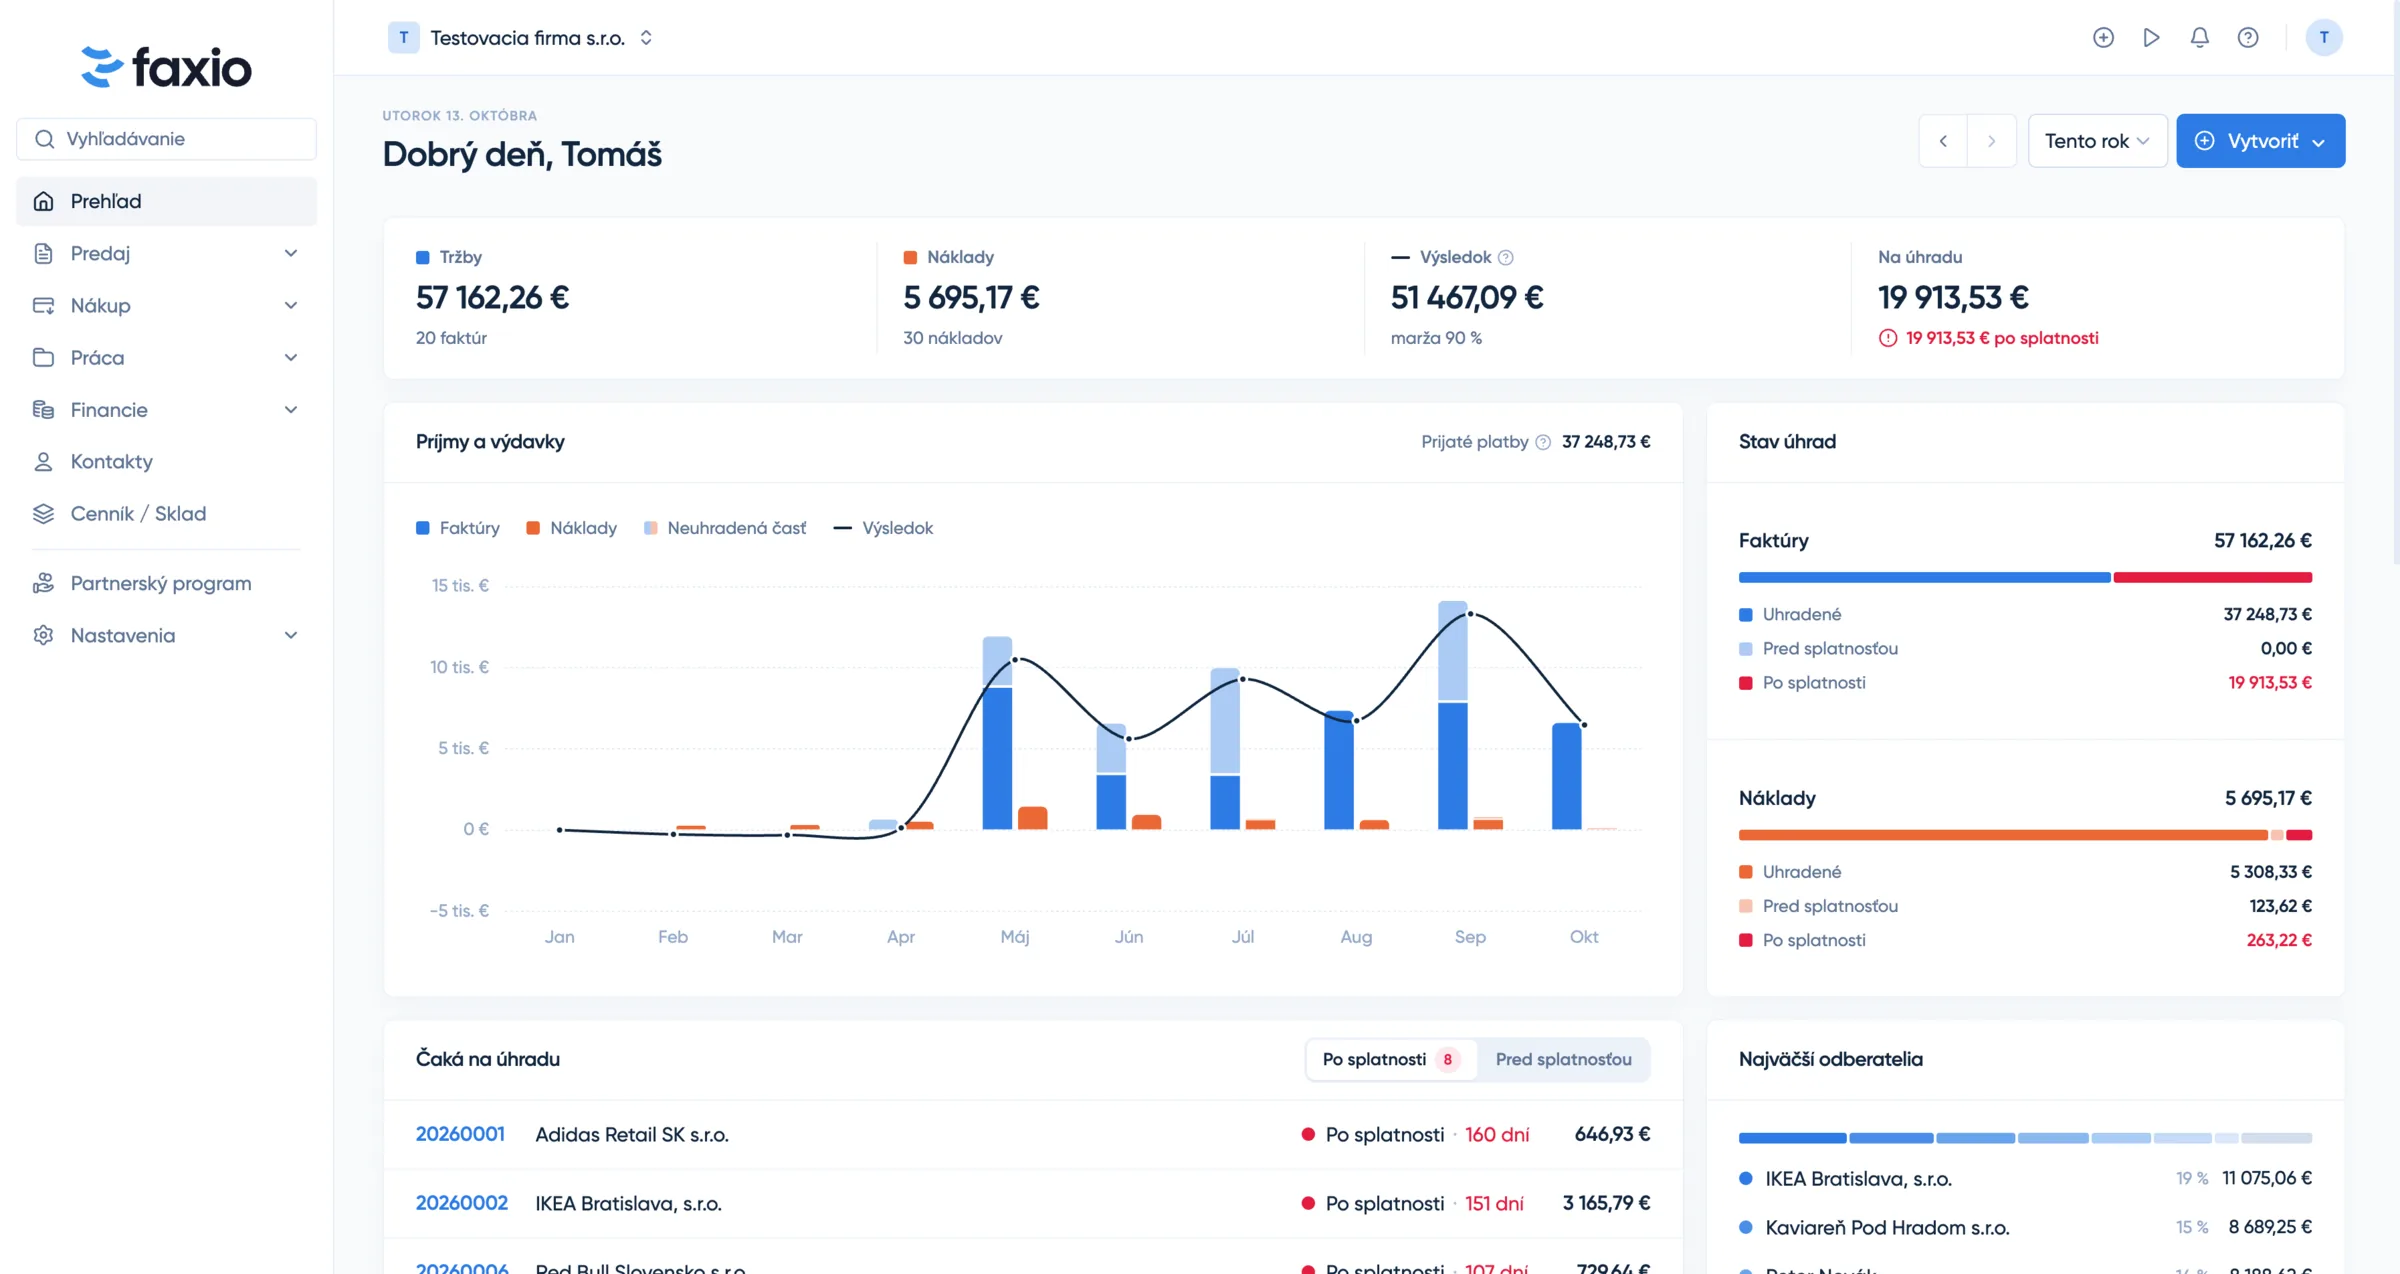Expand the Predaj menu chevron
The height and width of the screenshot is (1274, 2400).
pos(291,253)
